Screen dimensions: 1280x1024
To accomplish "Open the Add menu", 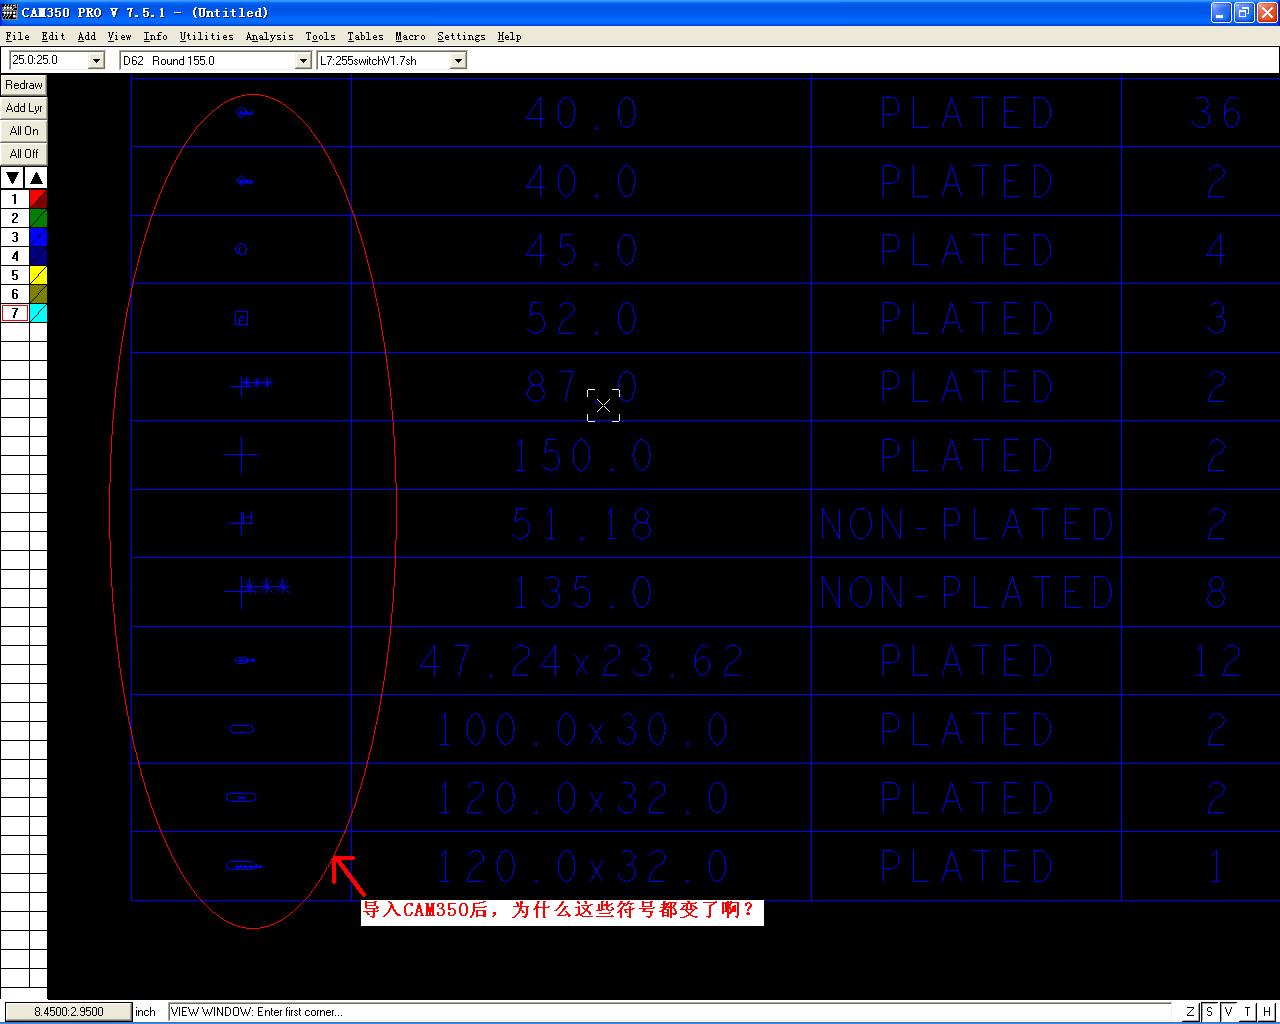I will [87, 36].
